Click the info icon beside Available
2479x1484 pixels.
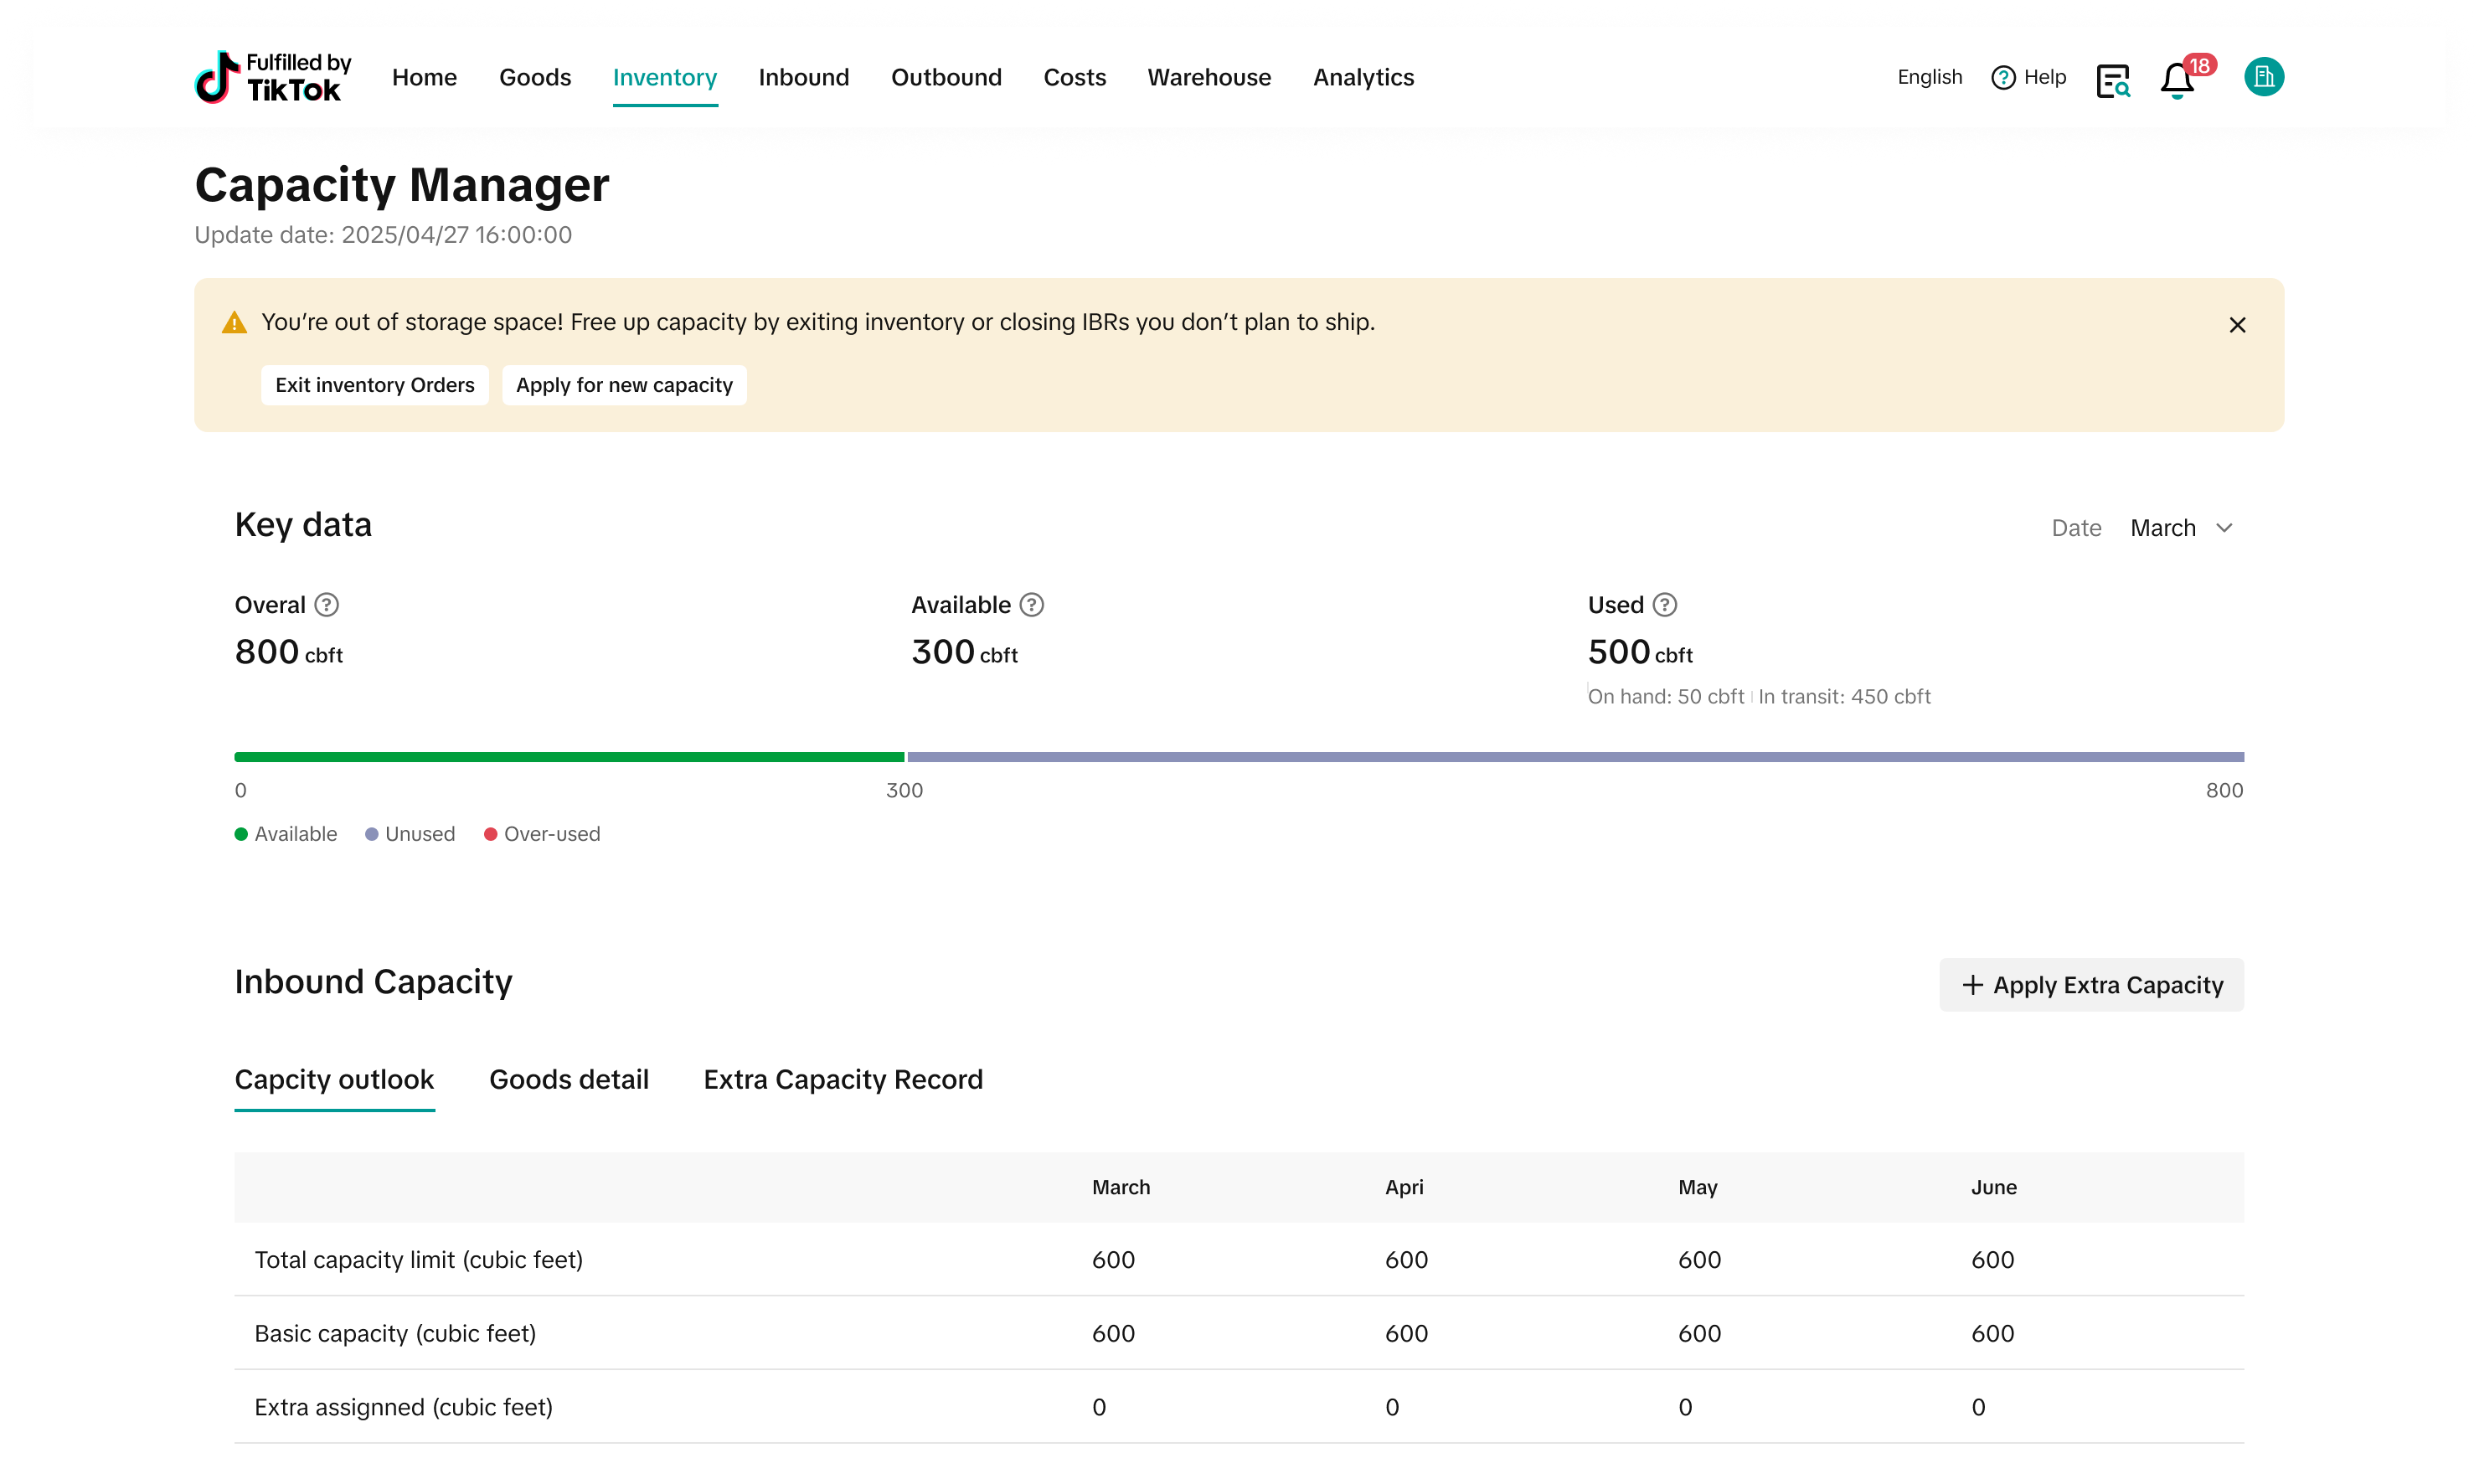1032,605
